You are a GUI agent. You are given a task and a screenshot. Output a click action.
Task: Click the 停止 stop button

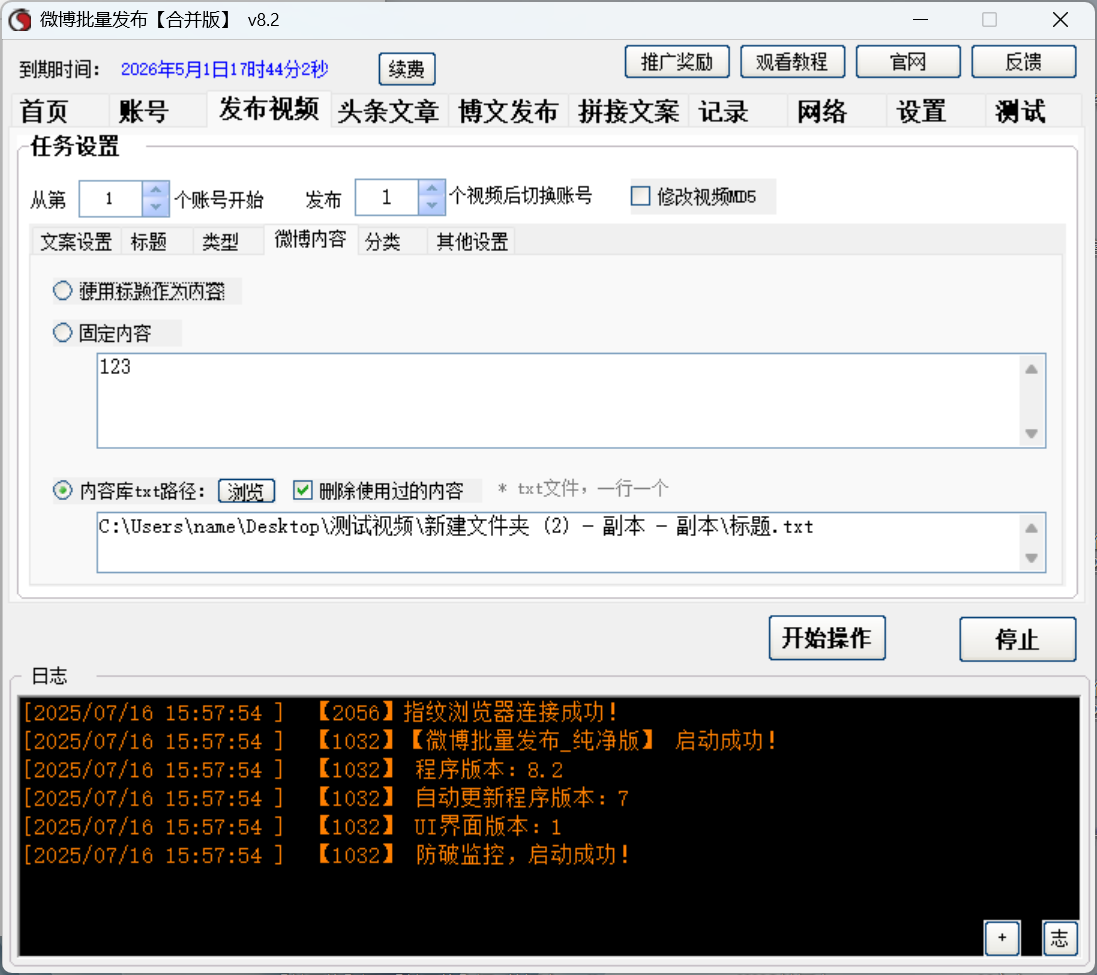[x=1017, y=639]
